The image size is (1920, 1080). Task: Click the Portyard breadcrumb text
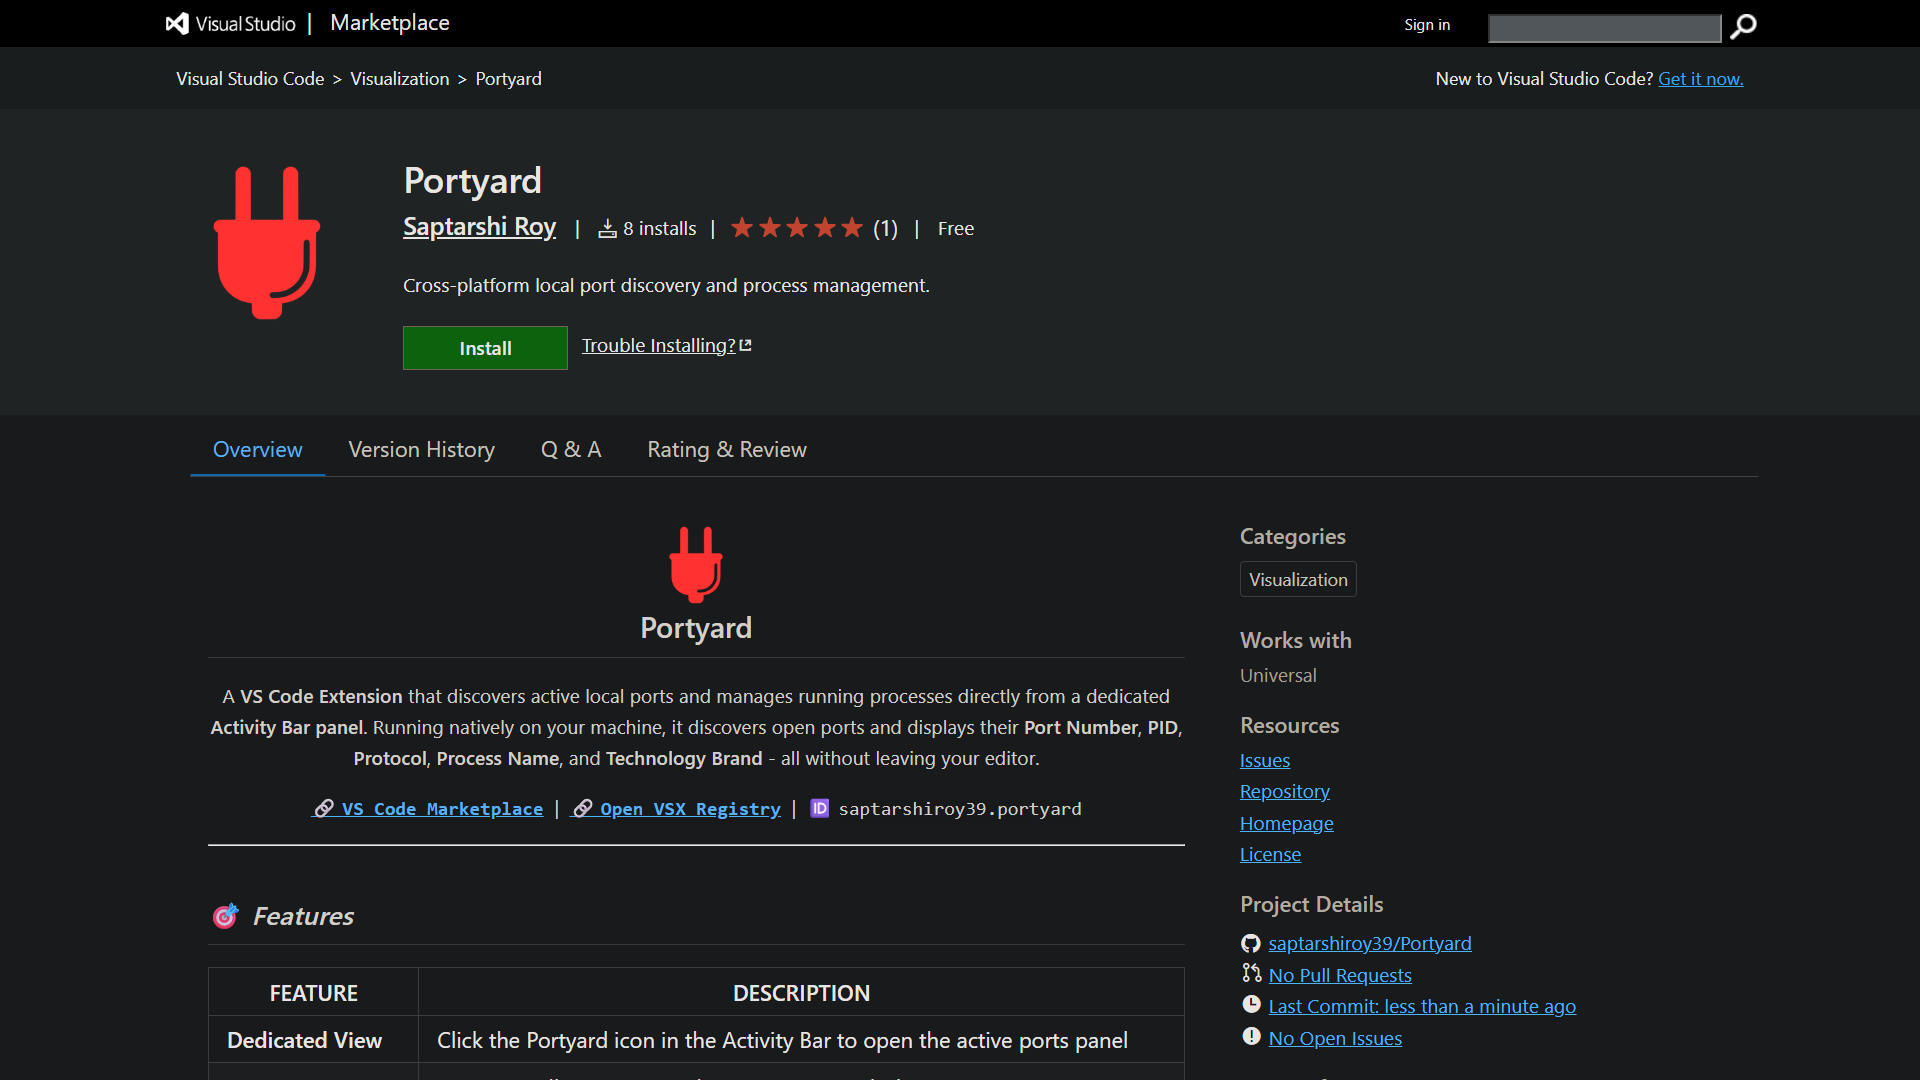click(x=508, y=79)
